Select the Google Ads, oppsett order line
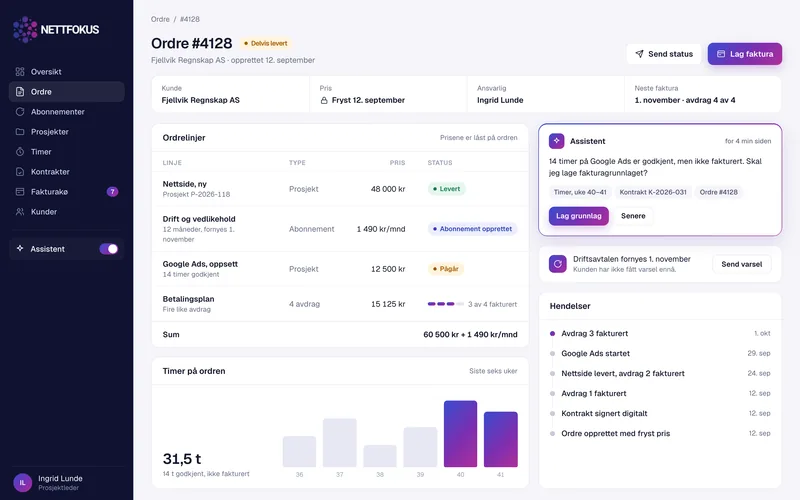800x500 pixels. point(340,269)
